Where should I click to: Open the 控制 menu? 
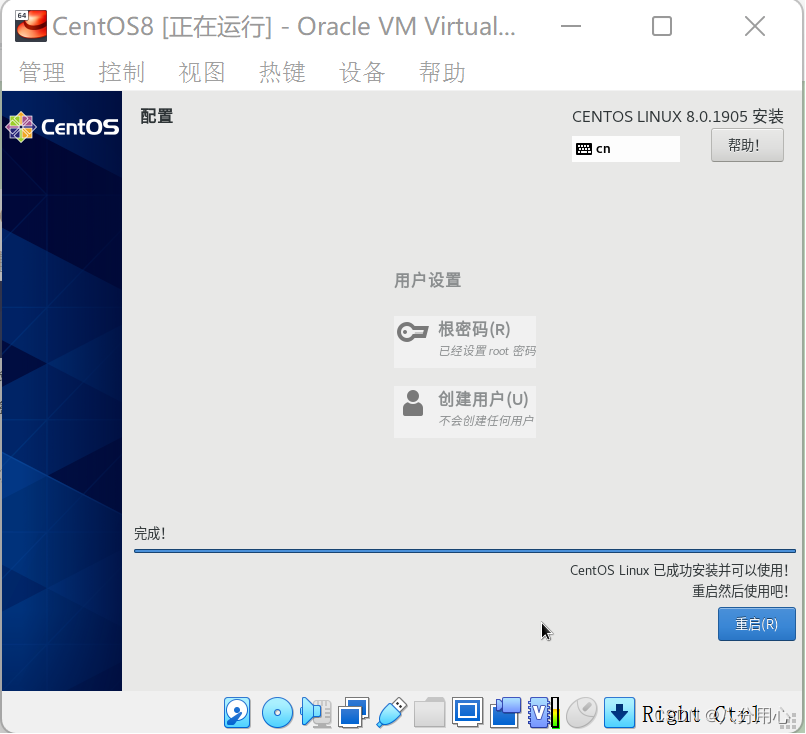pyautogui.click(x=122, y=72)
